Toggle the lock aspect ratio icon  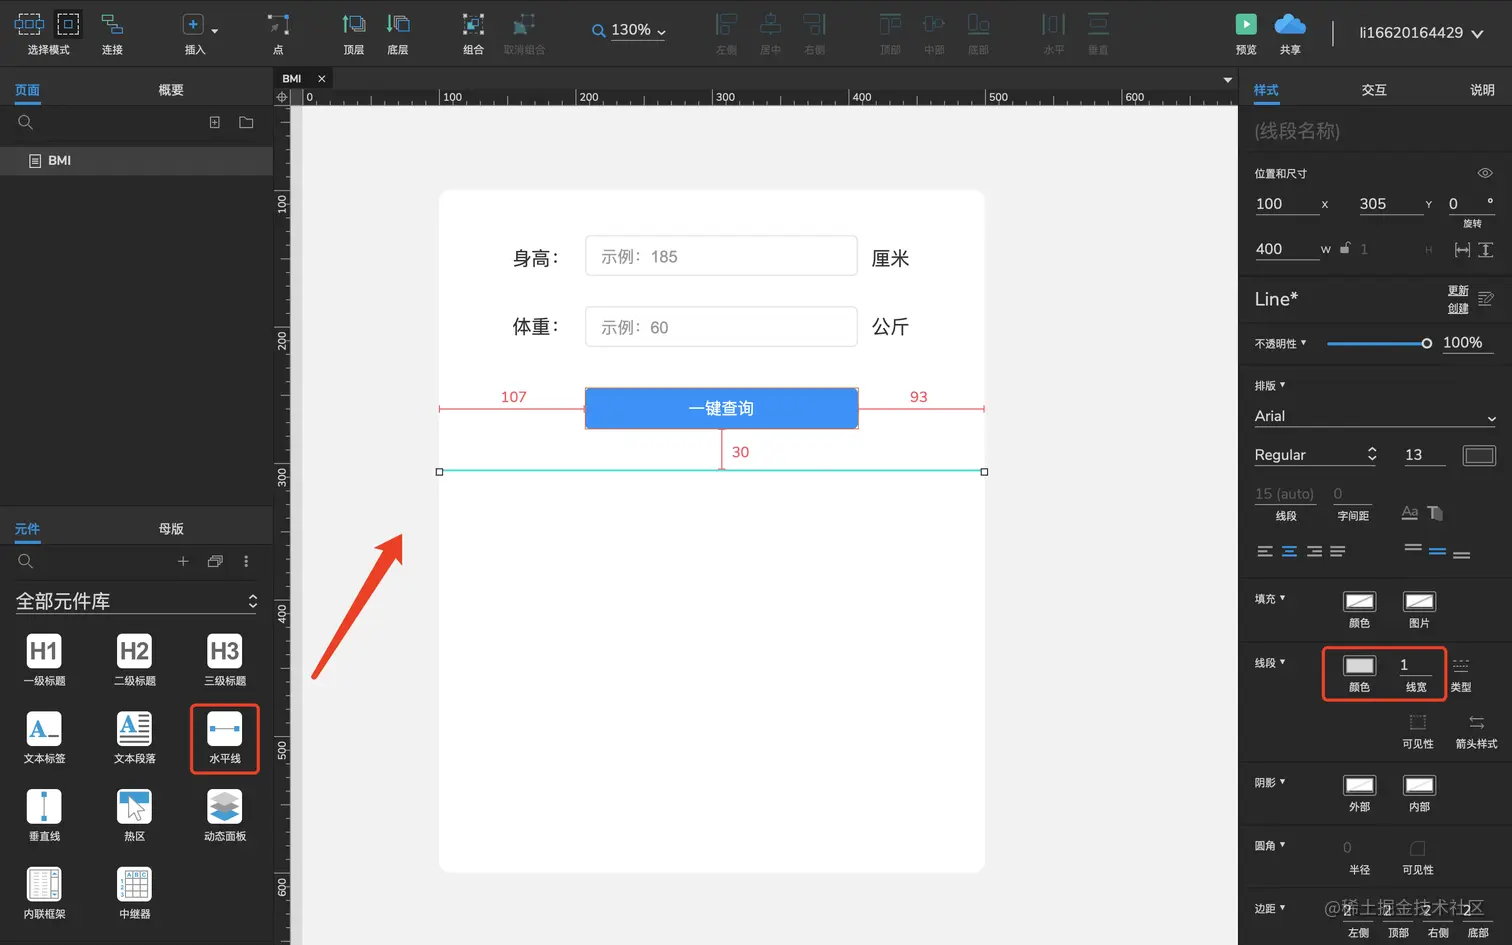1345,248
